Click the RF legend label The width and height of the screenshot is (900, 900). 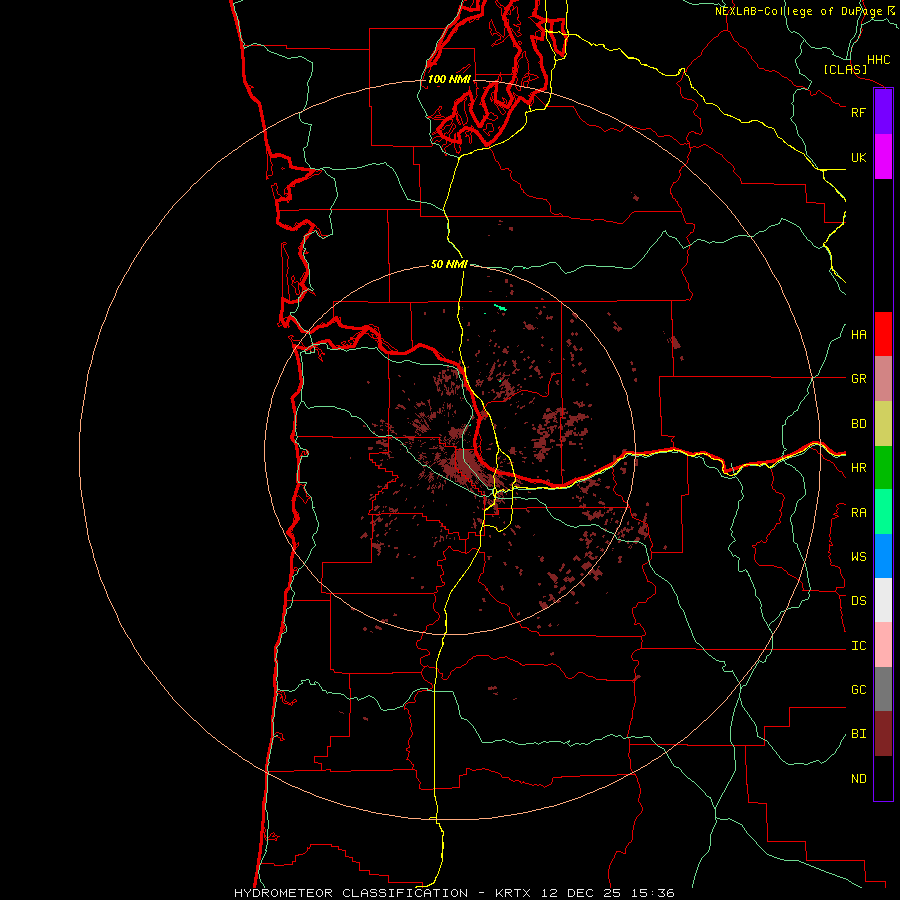(858, 112)
